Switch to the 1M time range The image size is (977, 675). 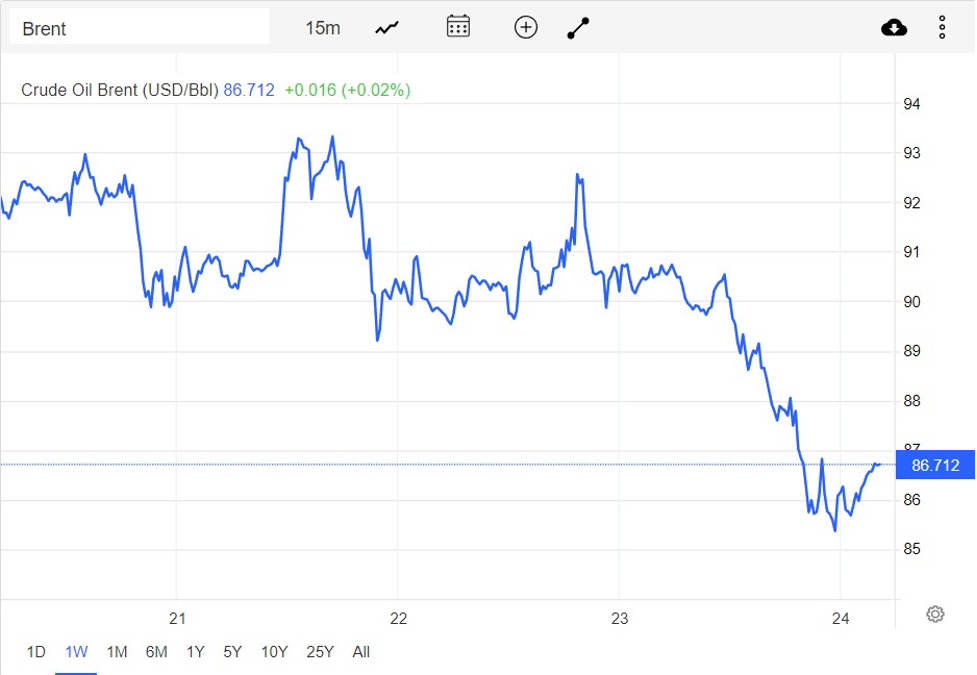[117, 652]
